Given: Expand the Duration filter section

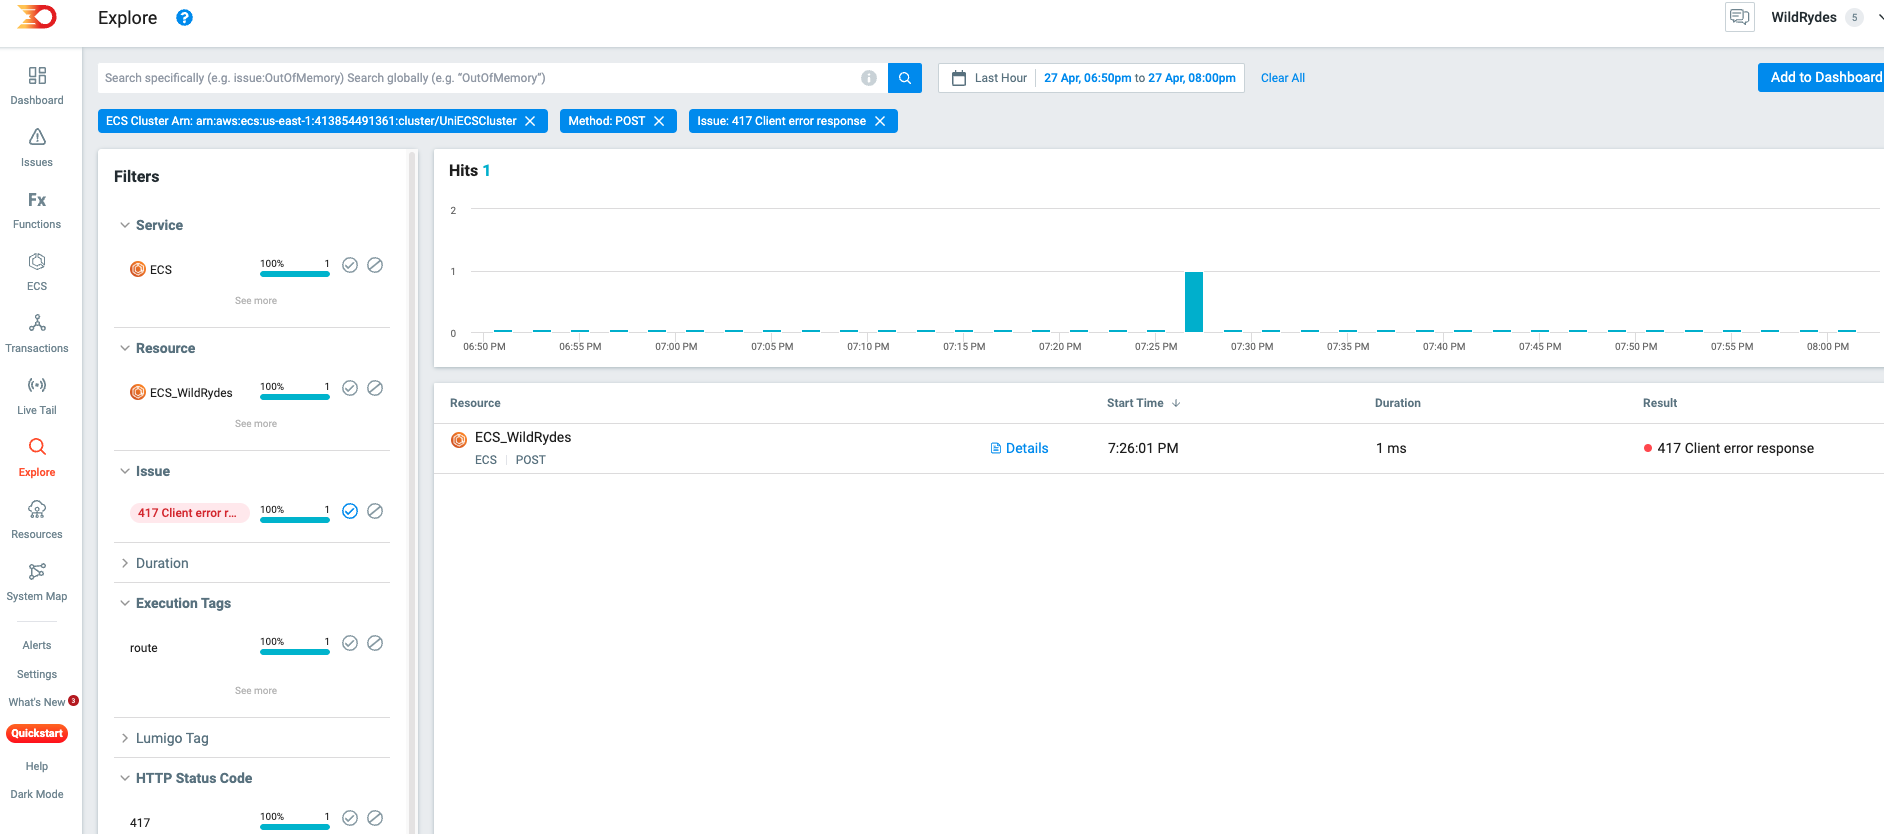Looking at the screenshot, I should point(125,563).
